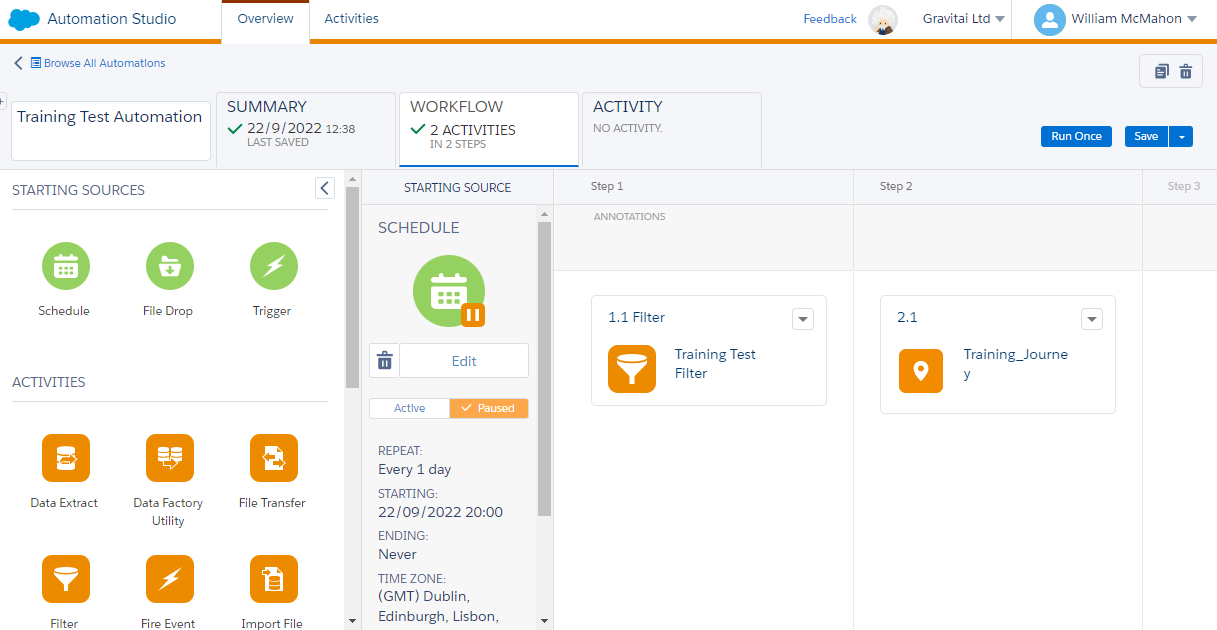Select the Fire Event activity
This screenshot has height=630, width=1217.
click(x=168, y=579)
